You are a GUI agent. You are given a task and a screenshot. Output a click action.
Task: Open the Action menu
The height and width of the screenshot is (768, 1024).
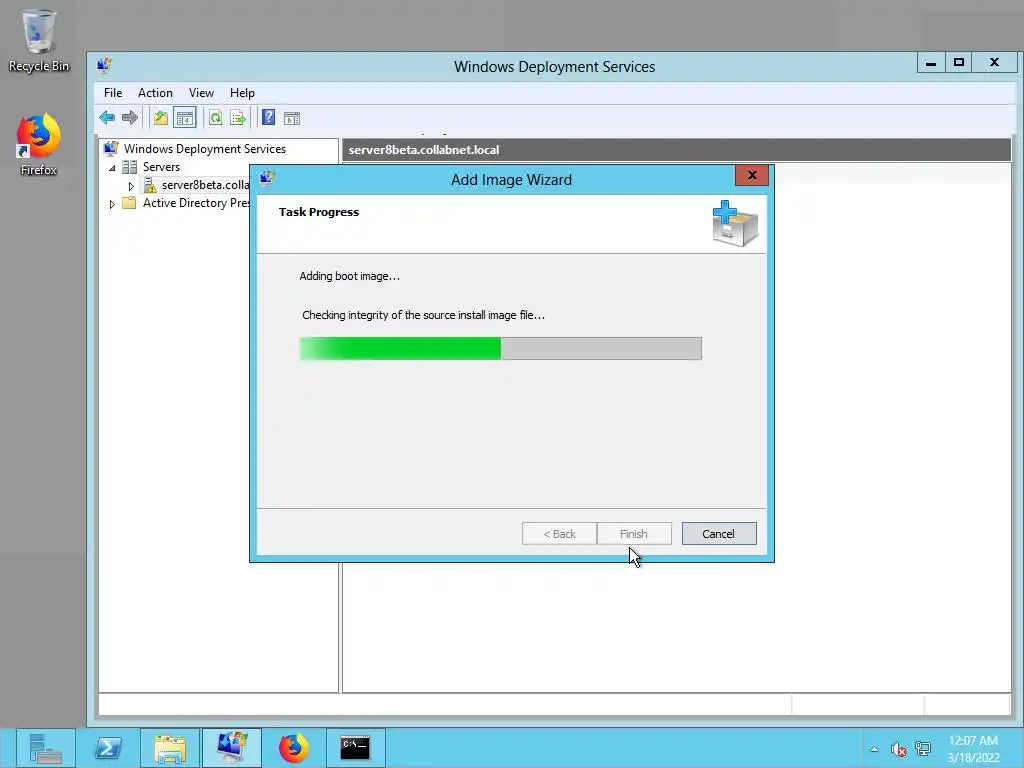coord(155,93)
